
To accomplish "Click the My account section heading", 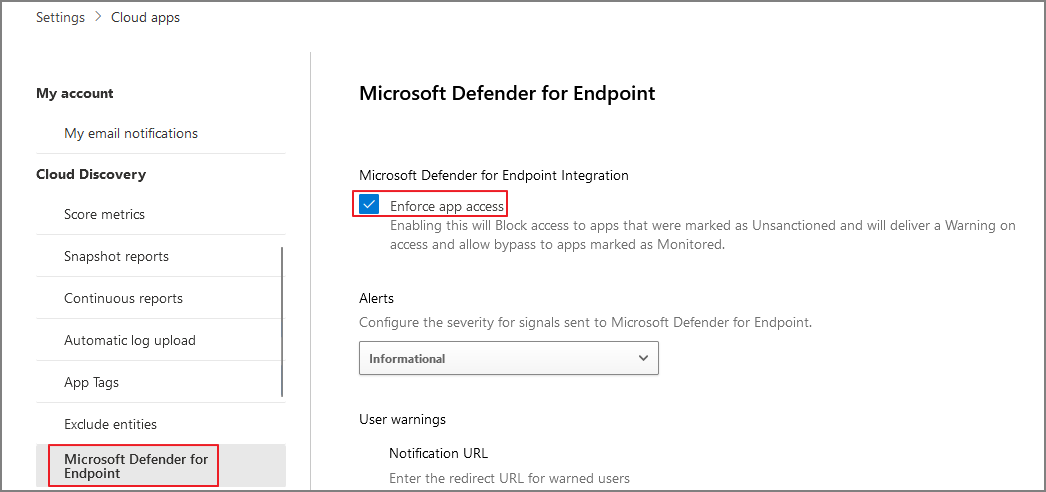I will click(75, 93).
